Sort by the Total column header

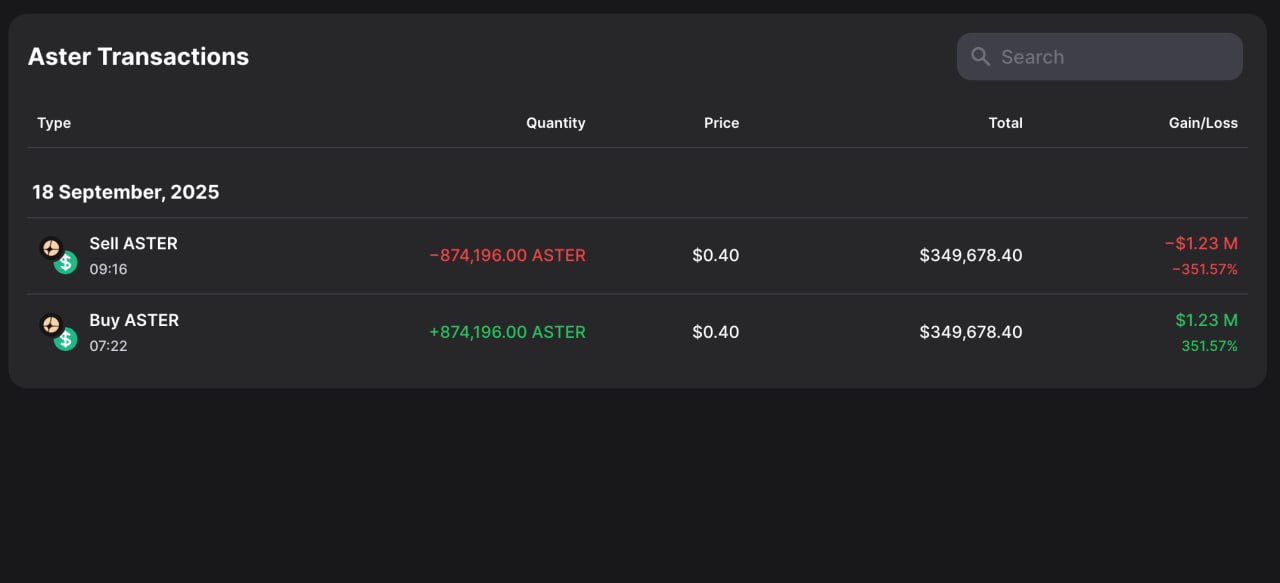coord(1005,123)
